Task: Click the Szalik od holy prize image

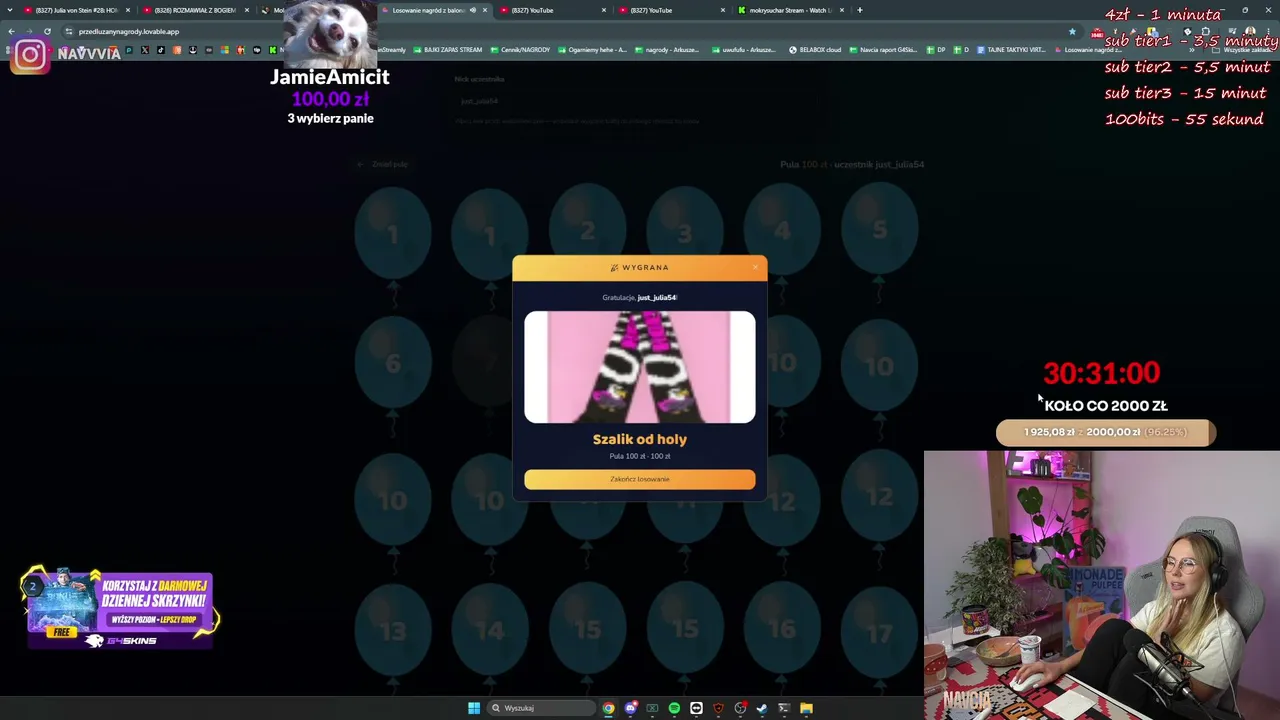Action: [x=640, y=367]
